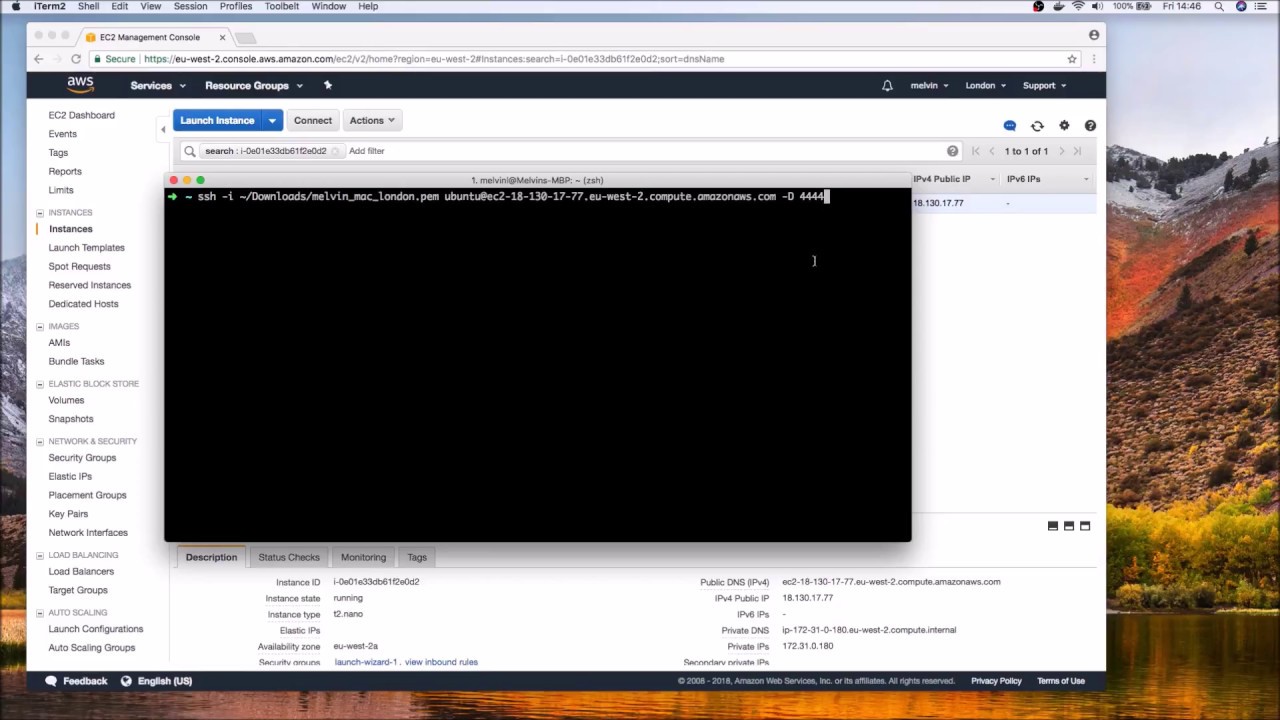Close the EC2 Management Console tab
This screenshot has width=1280, height=720.
[222, 37]
